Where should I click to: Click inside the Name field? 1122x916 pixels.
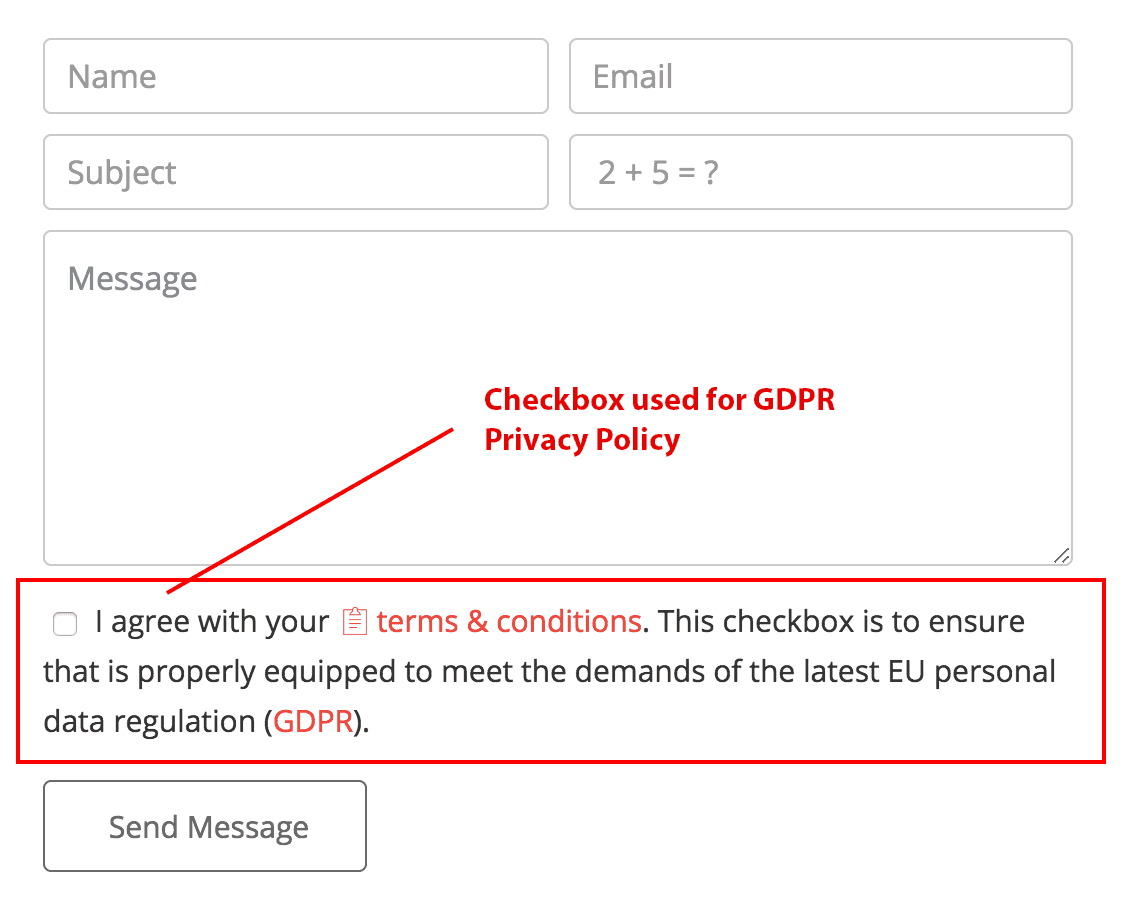(x=295, y=76)
